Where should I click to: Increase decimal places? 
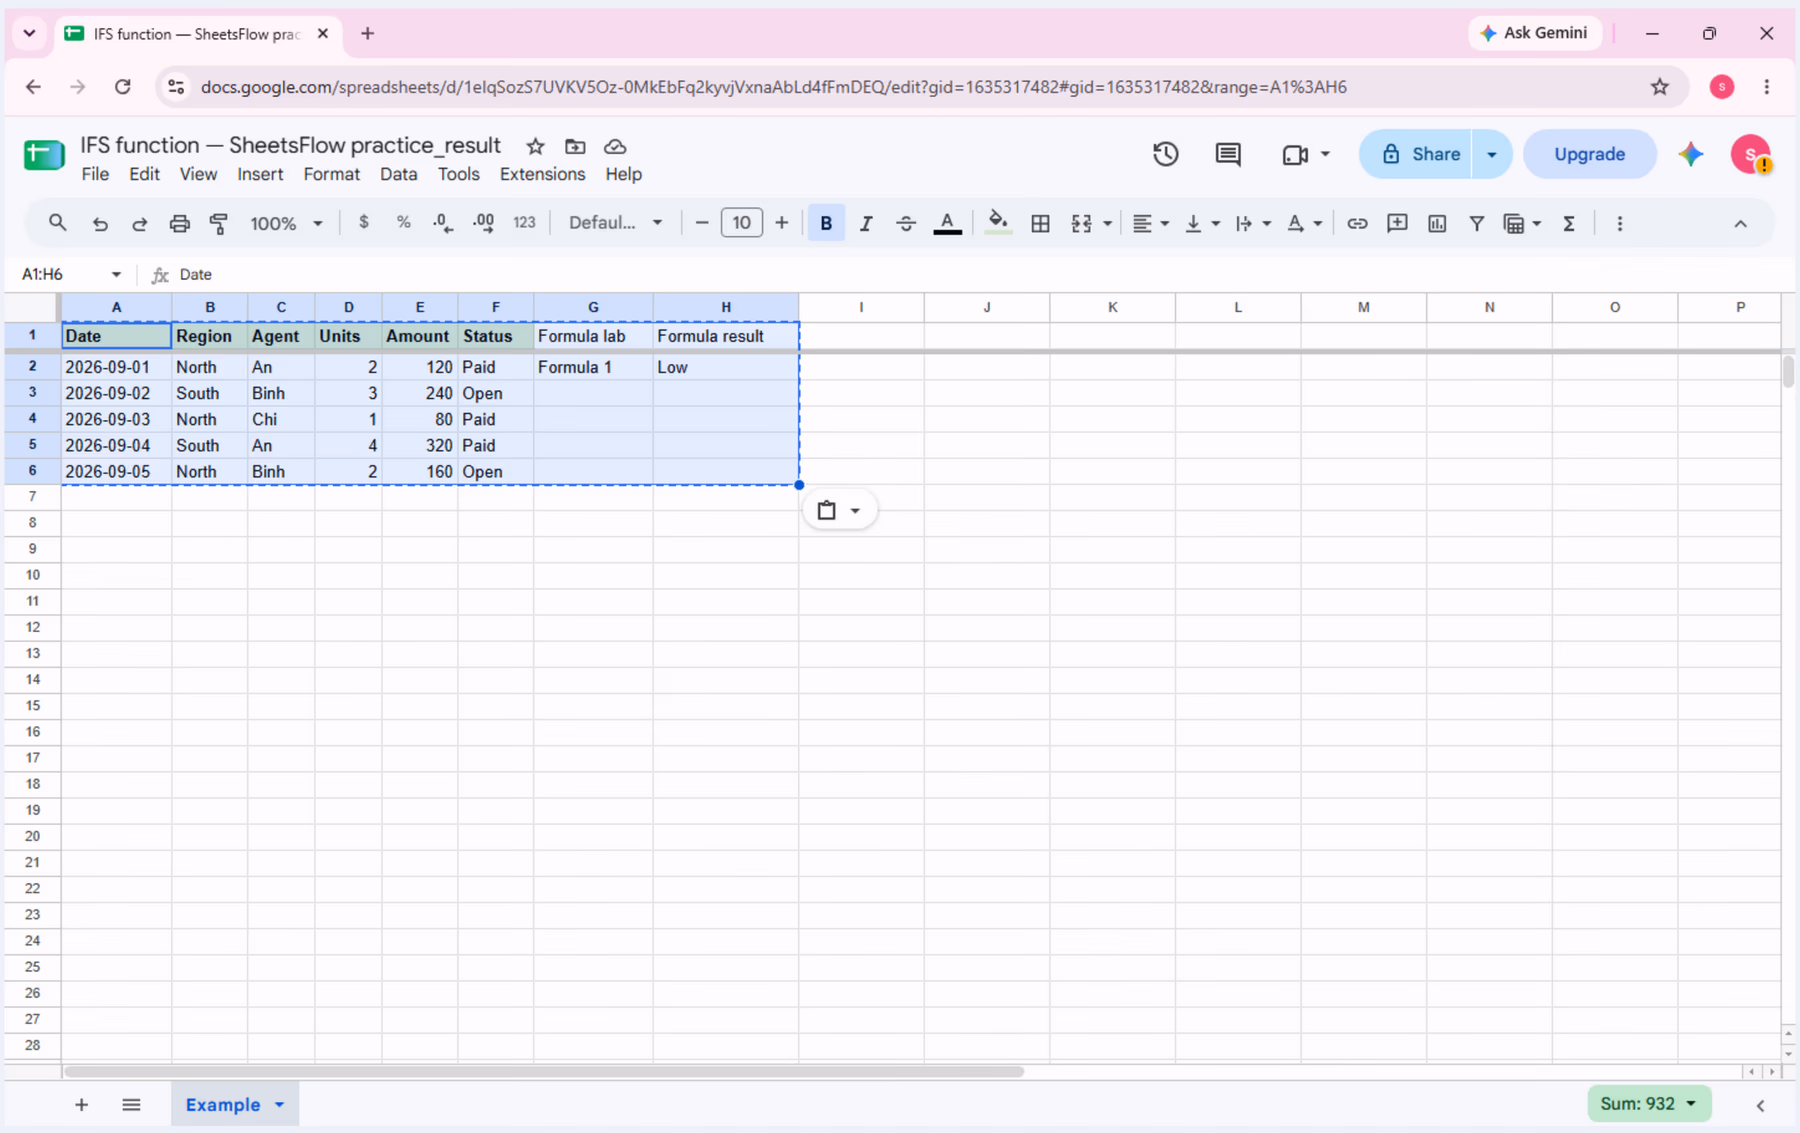coord(483,223)
